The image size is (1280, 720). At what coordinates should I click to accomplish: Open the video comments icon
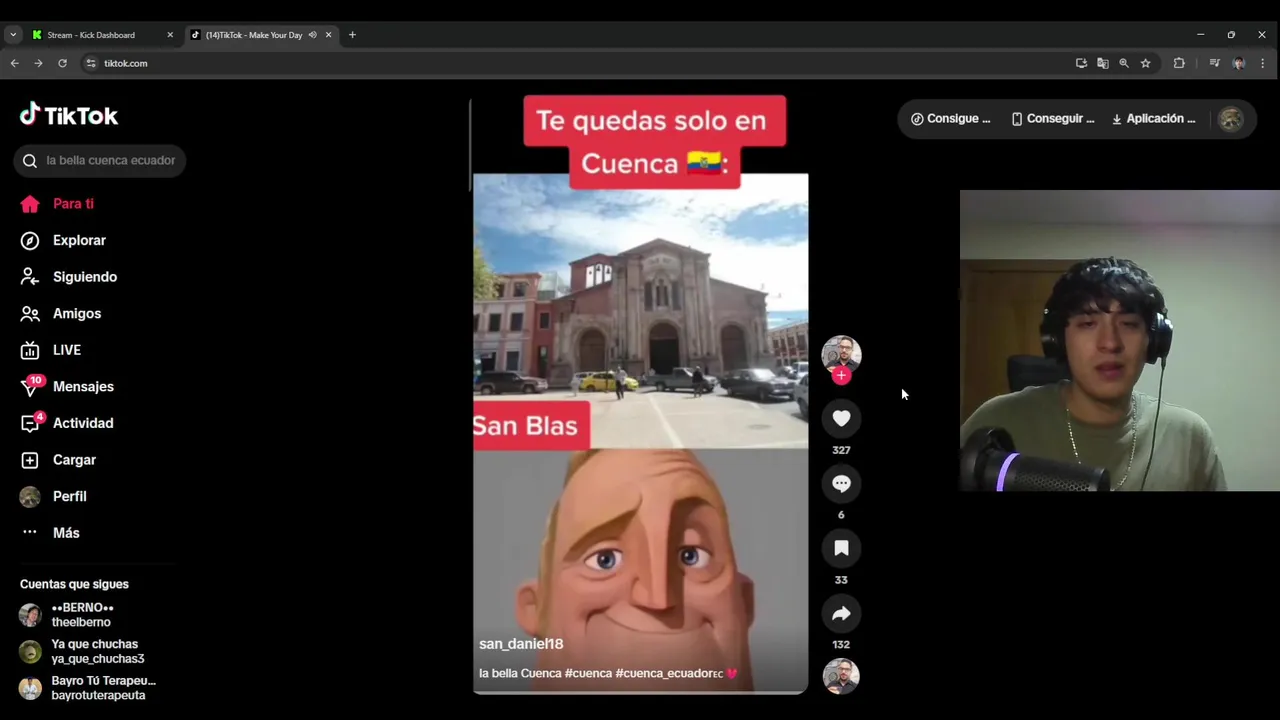841,484
